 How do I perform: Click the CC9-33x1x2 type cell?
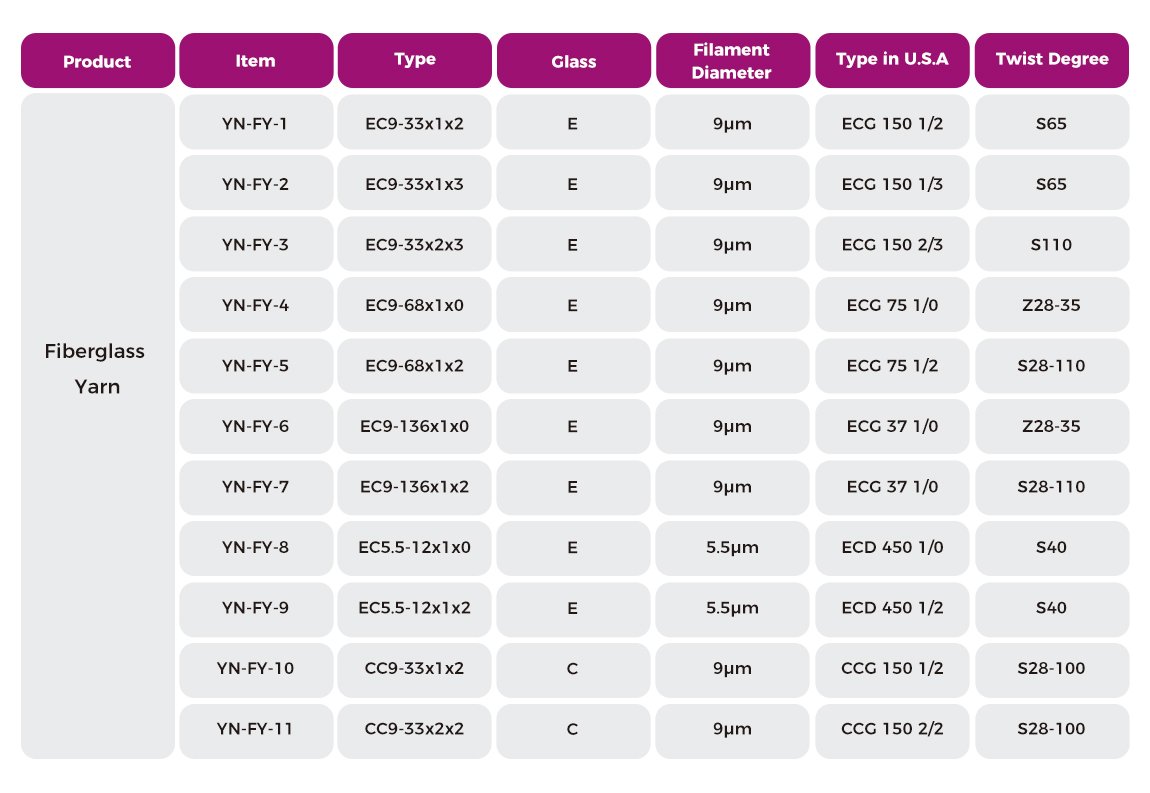click(415, 668)
